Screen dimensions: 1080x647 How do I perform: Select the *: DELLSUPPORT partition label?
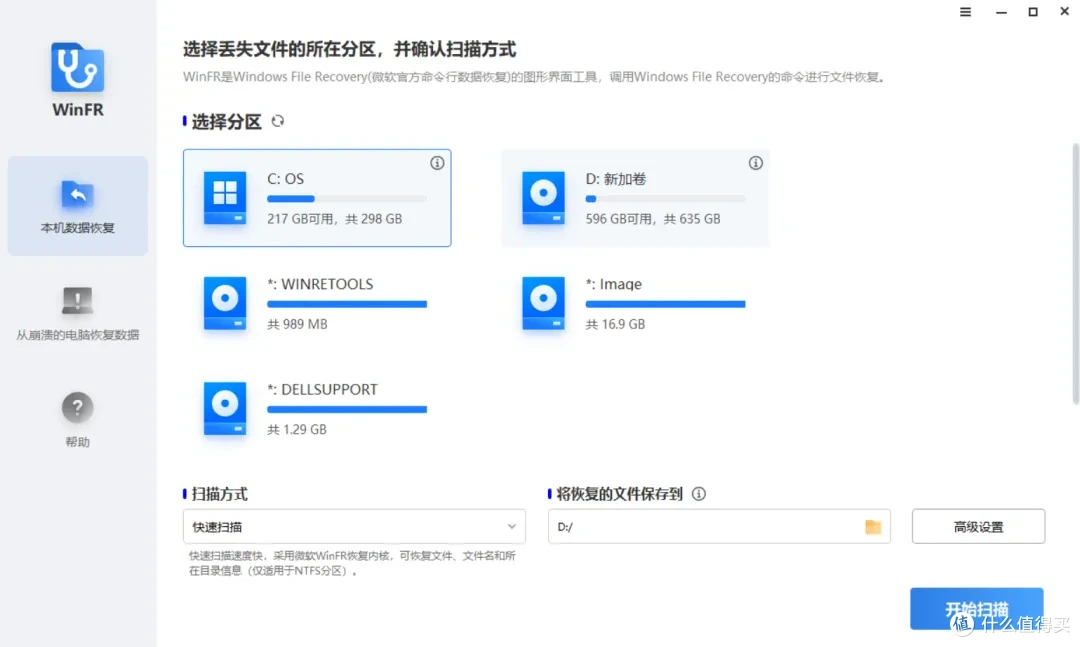pyautogui.click(x=323, y=389)
